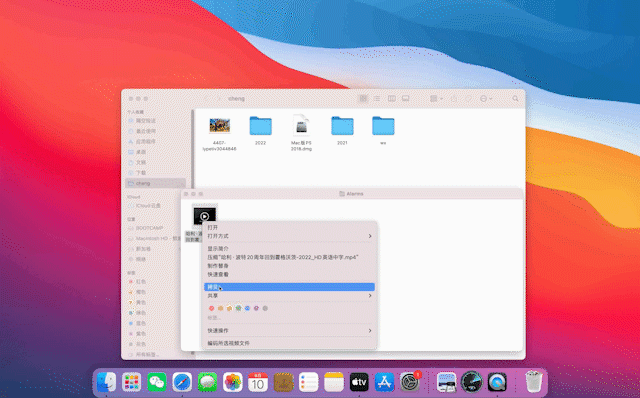Expand the 快速操作 submenu

(289, 331)
